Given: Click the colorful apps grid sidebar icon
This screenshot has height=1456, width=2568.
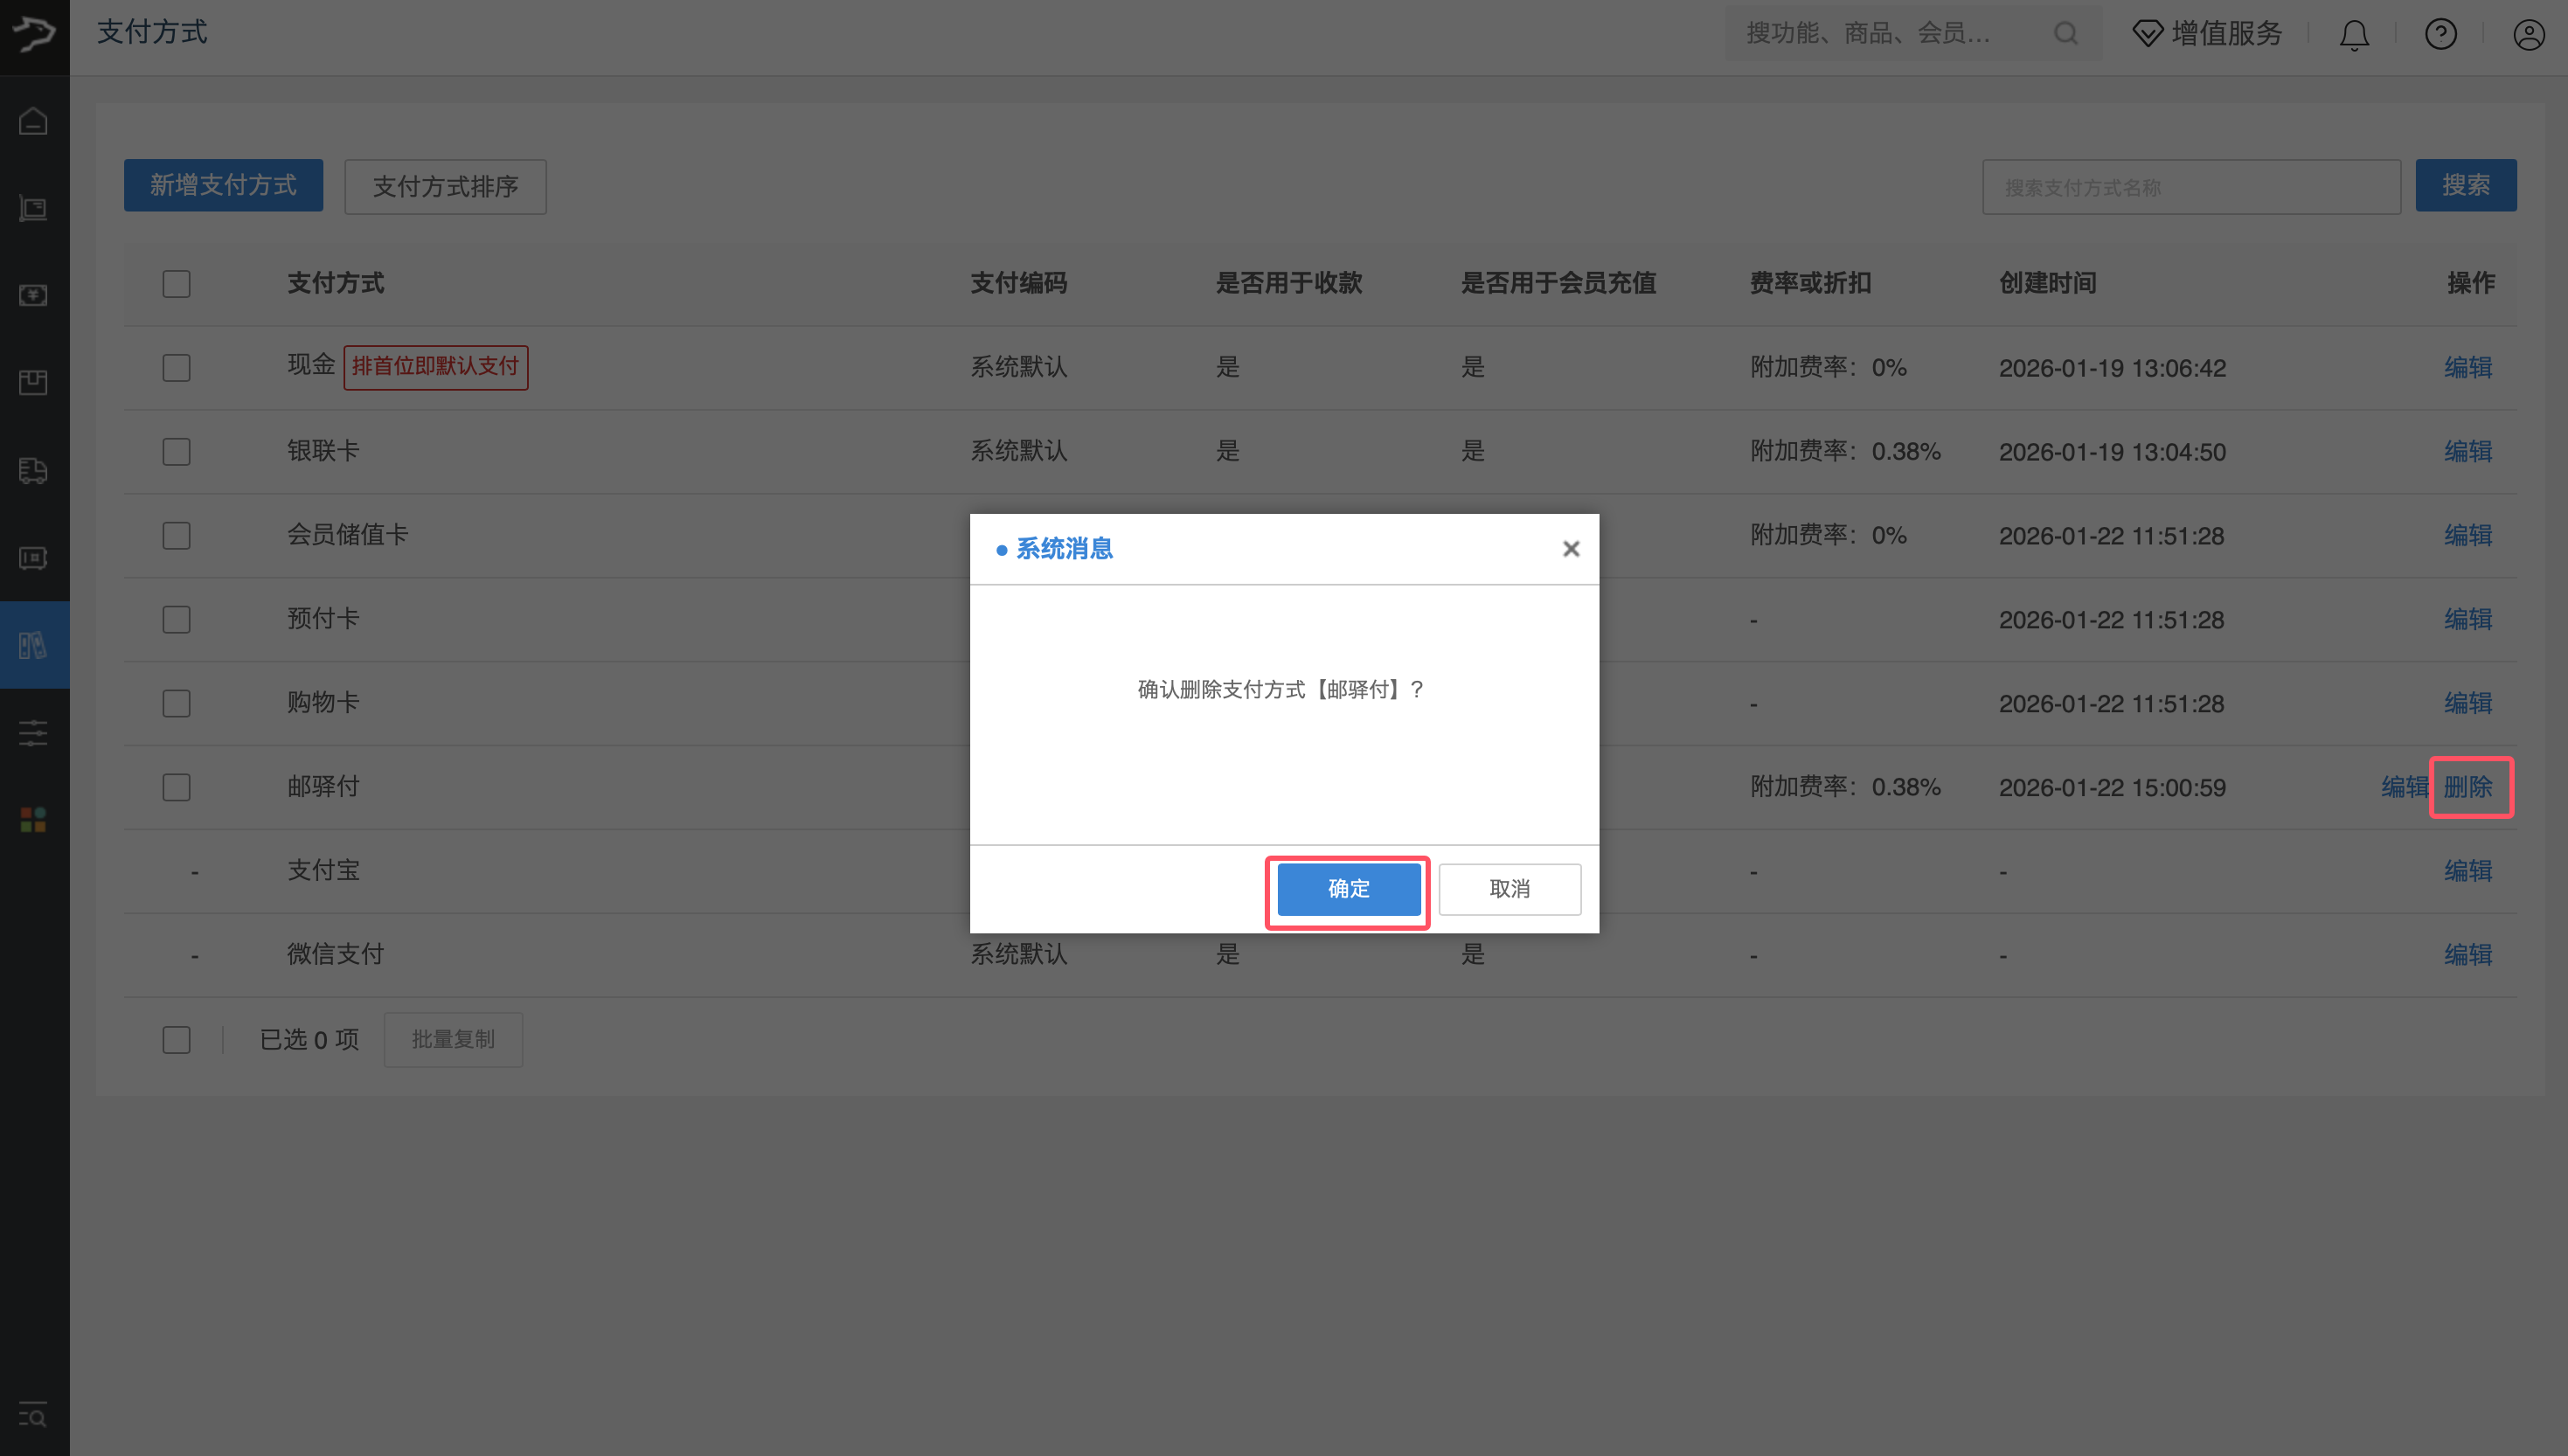Looking at the screenshot, I should (x=33, y=820).
